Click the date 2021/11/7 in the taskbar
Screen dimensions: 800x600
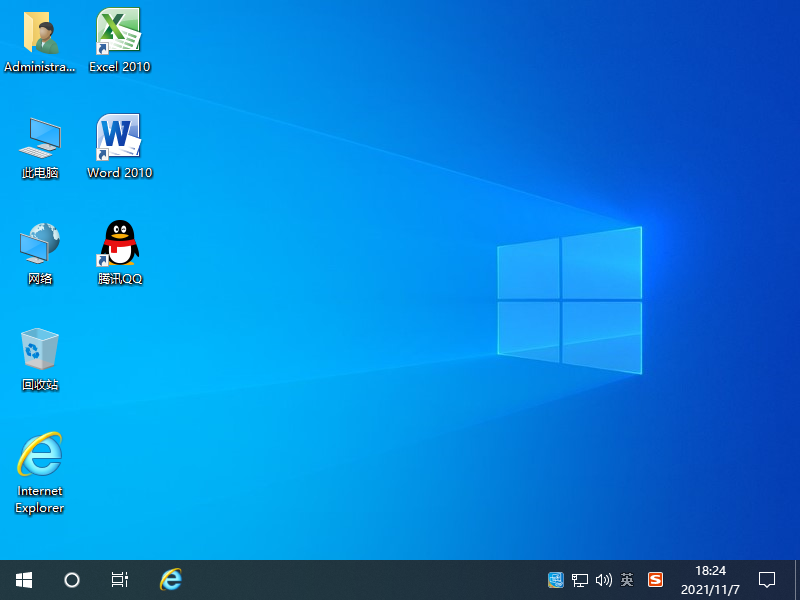[712, 587]
